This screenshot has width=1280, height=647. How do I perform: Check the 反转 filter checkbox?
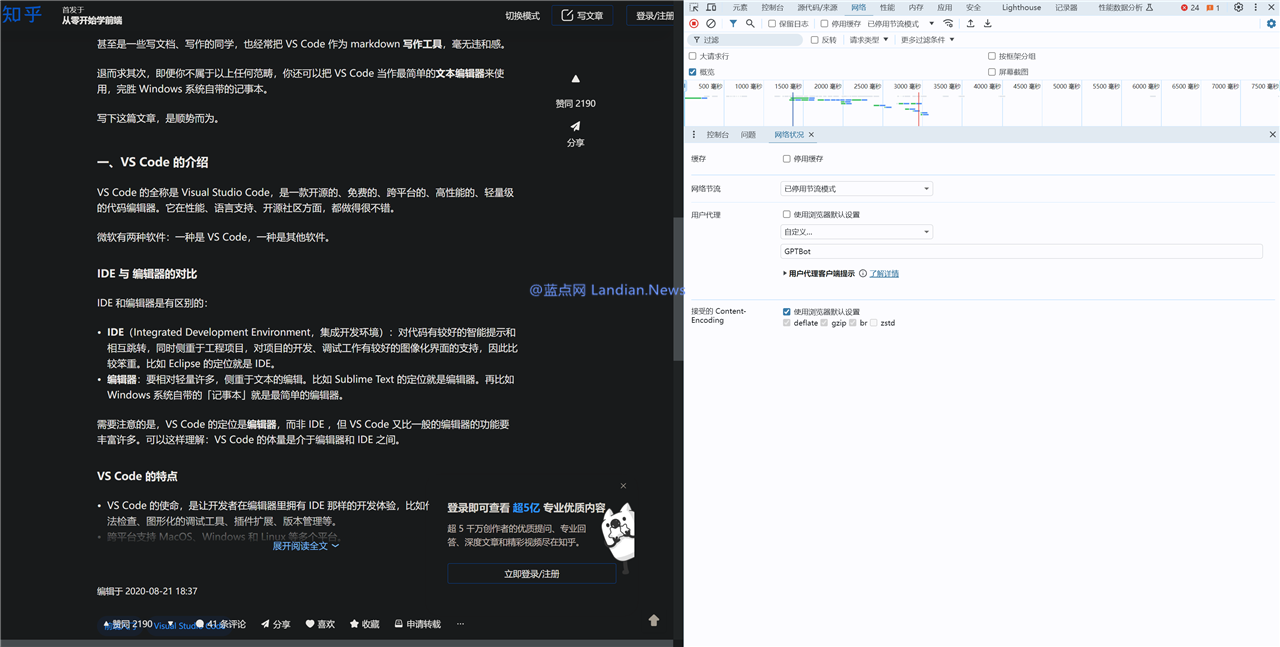[814, 40]
